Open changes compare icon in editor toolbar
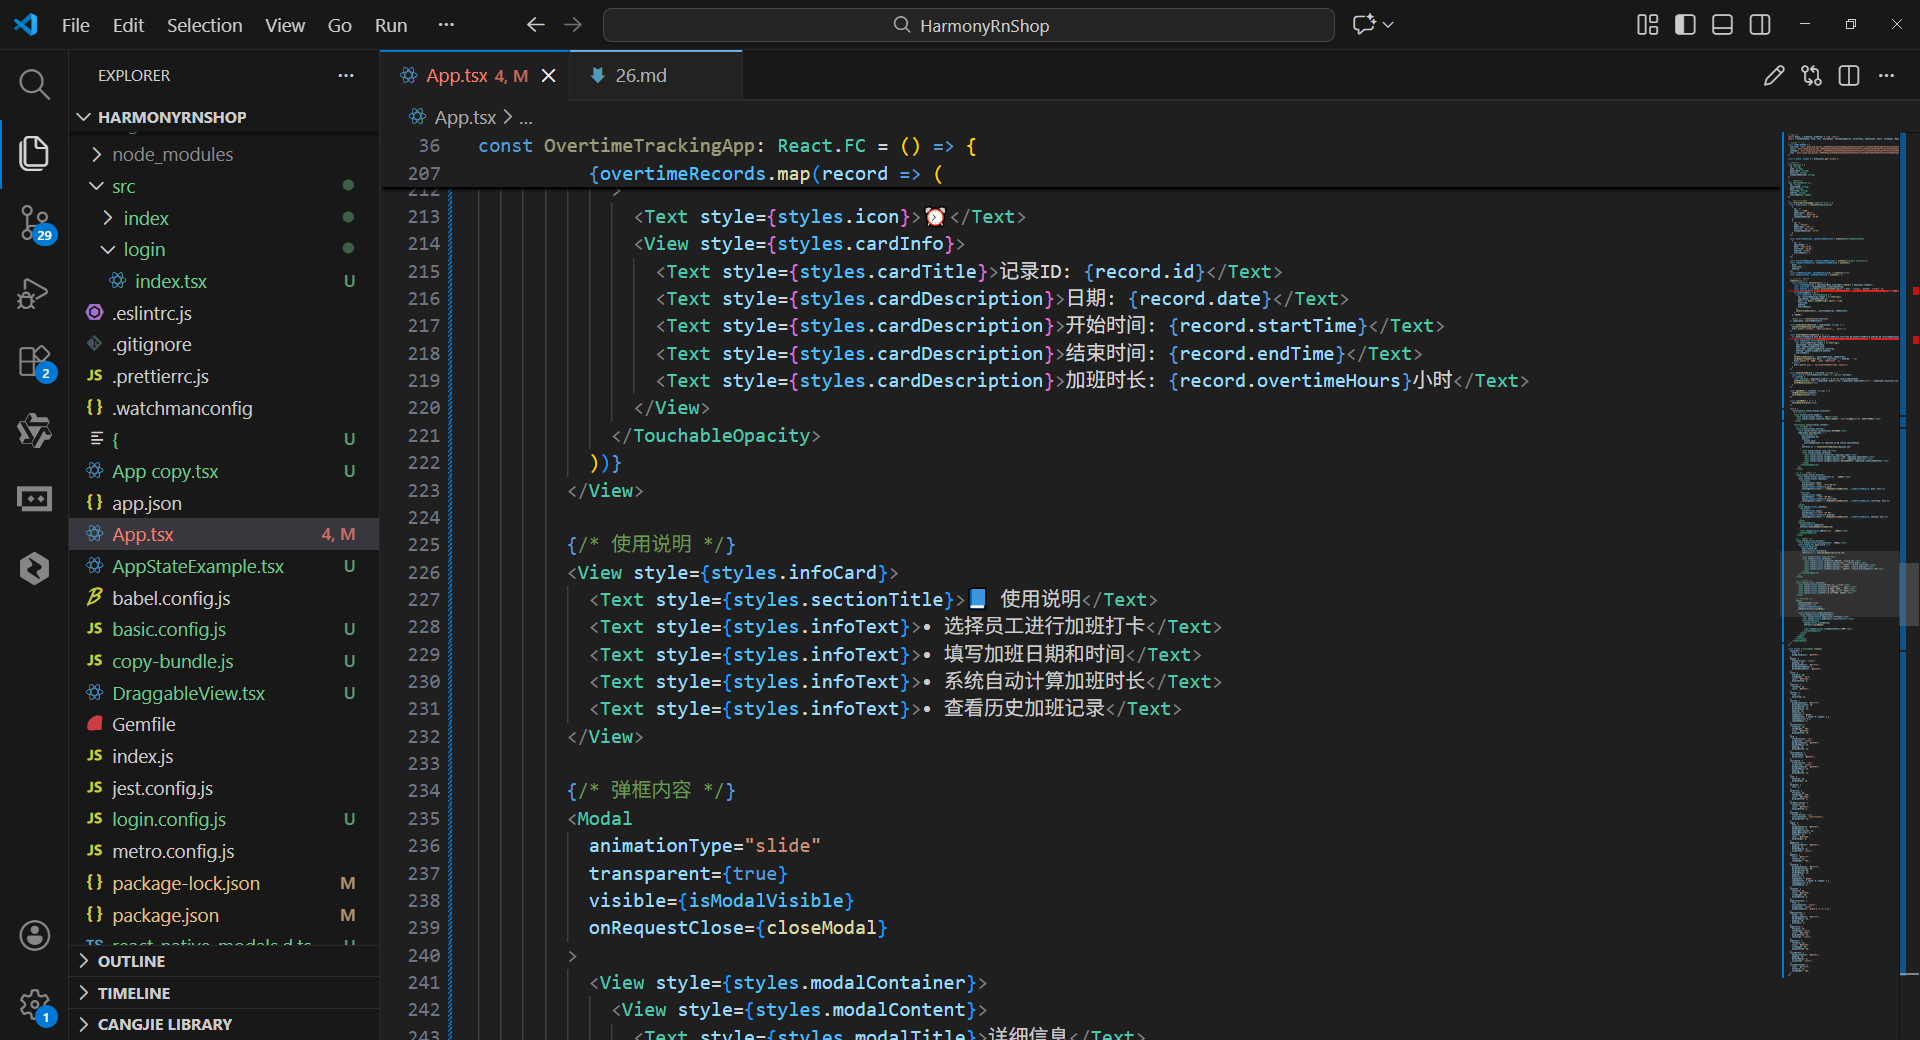 click(1811, 76)
